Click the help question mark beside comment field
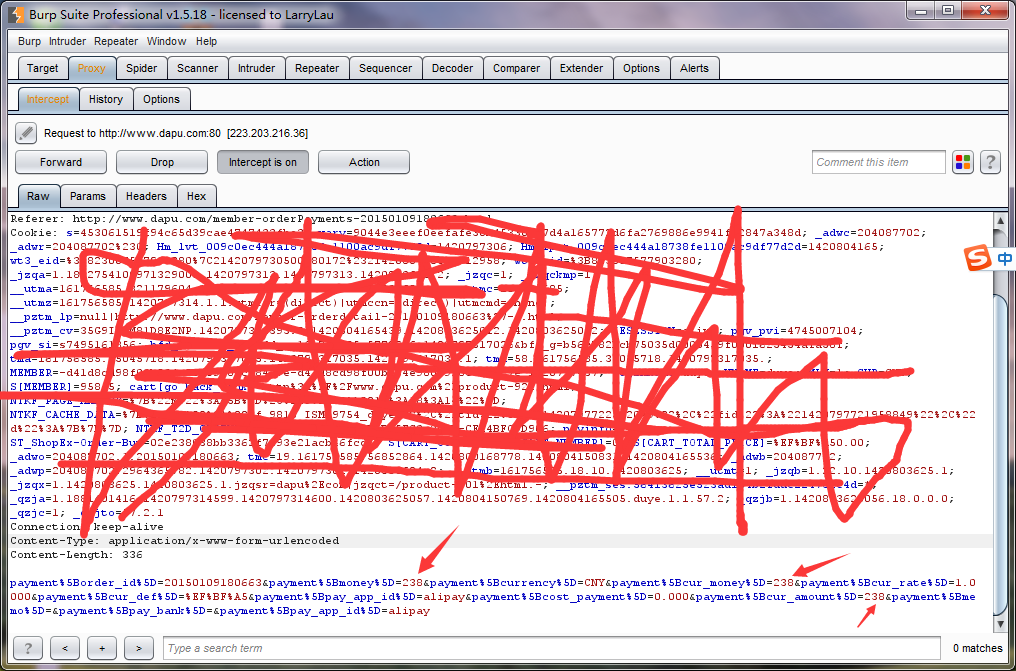Image resolution: width=1016 pixels, height=671 pixels. pos(990,162)
